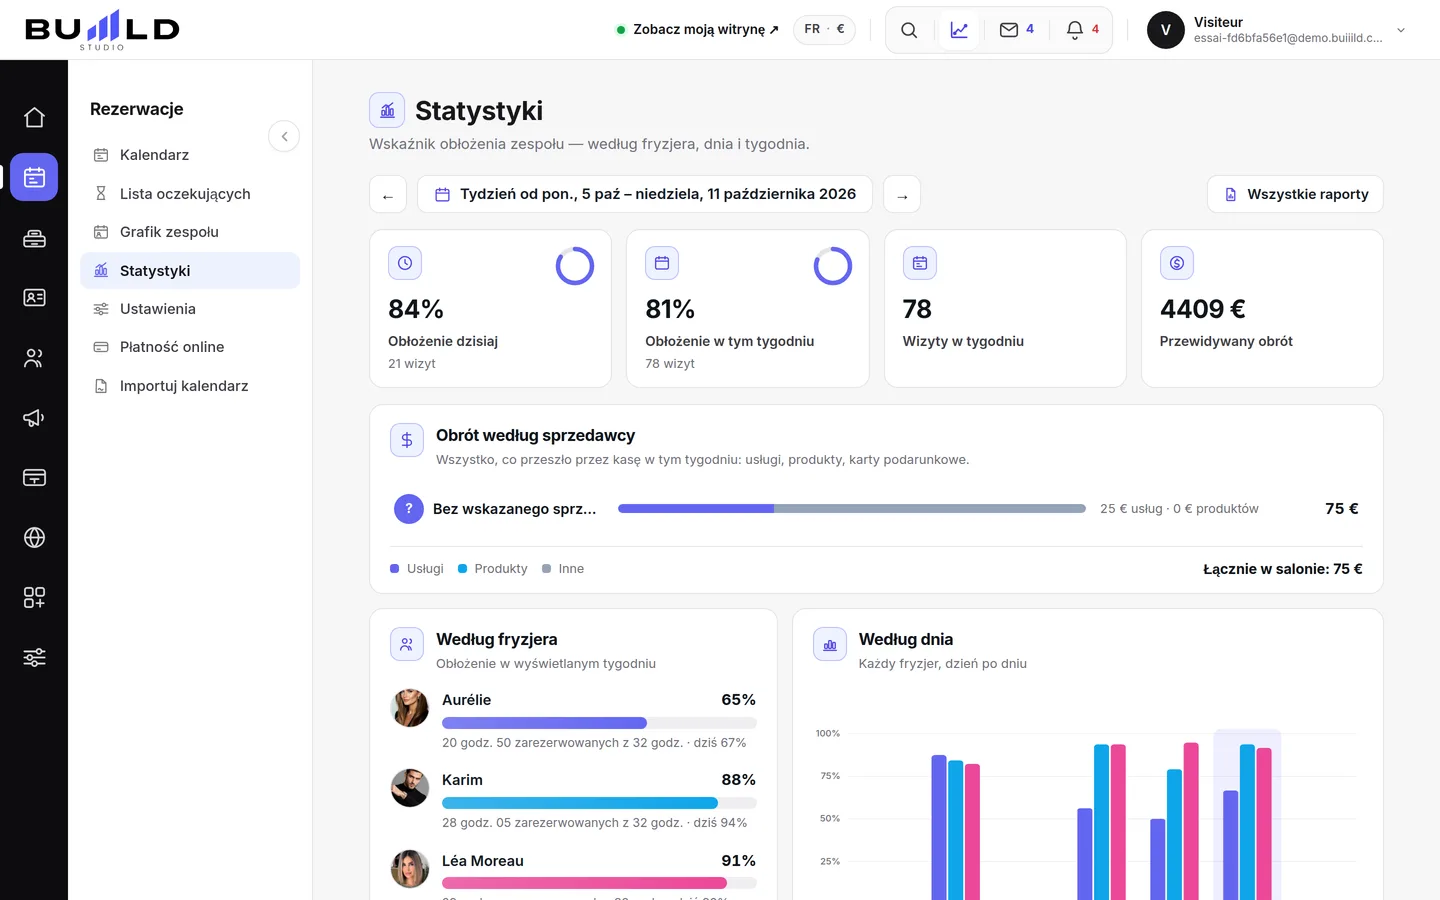Go to next week arrow
This screenshot has width=1440, height=900.
click(902, 195)
